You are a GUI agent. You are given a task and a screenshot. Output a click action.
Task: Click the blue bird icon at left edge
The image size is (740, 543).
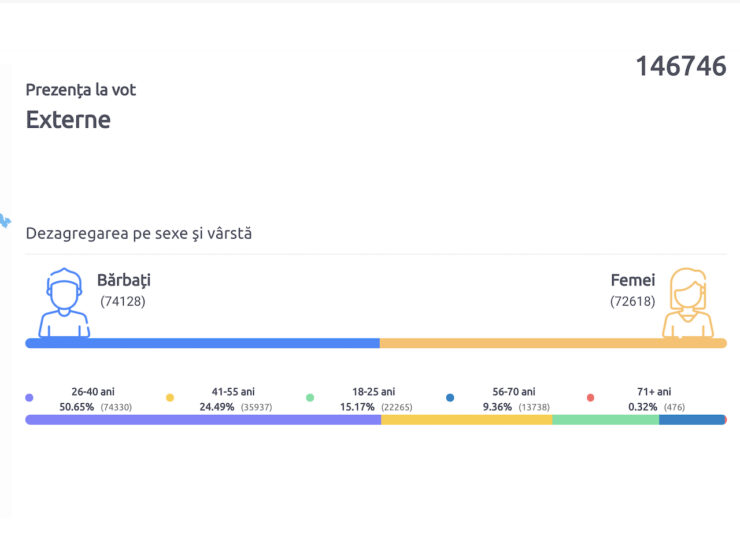[x=5, y=220]
